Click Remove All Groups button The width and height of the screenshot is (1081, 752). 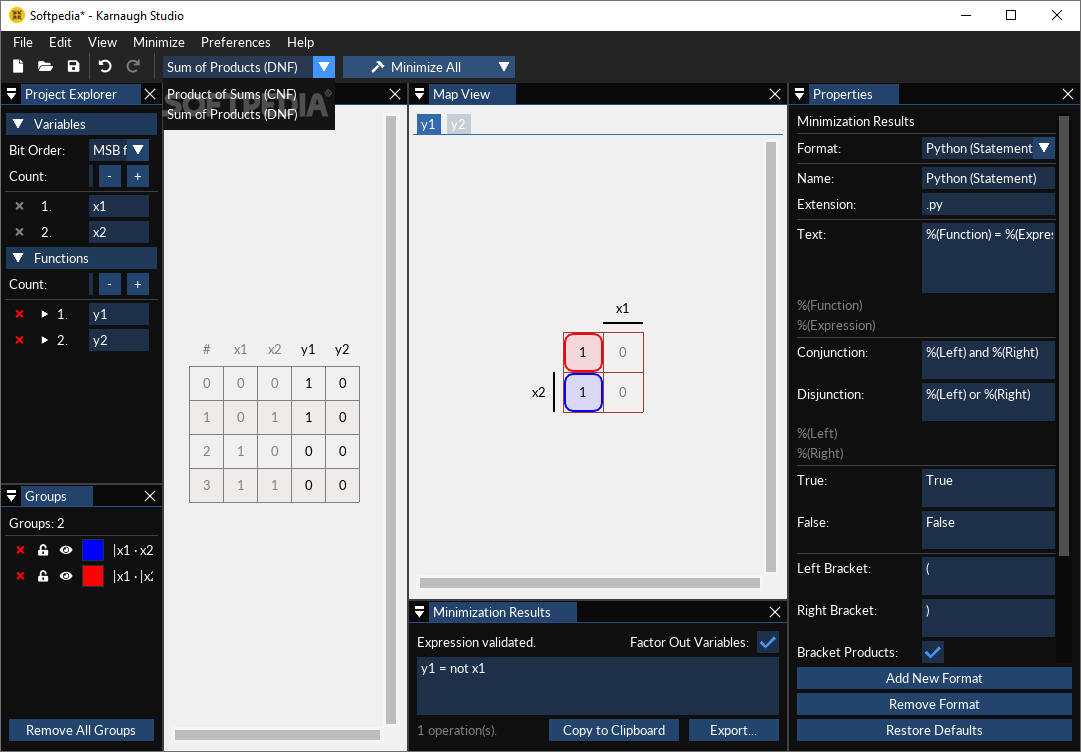[81, 730]
